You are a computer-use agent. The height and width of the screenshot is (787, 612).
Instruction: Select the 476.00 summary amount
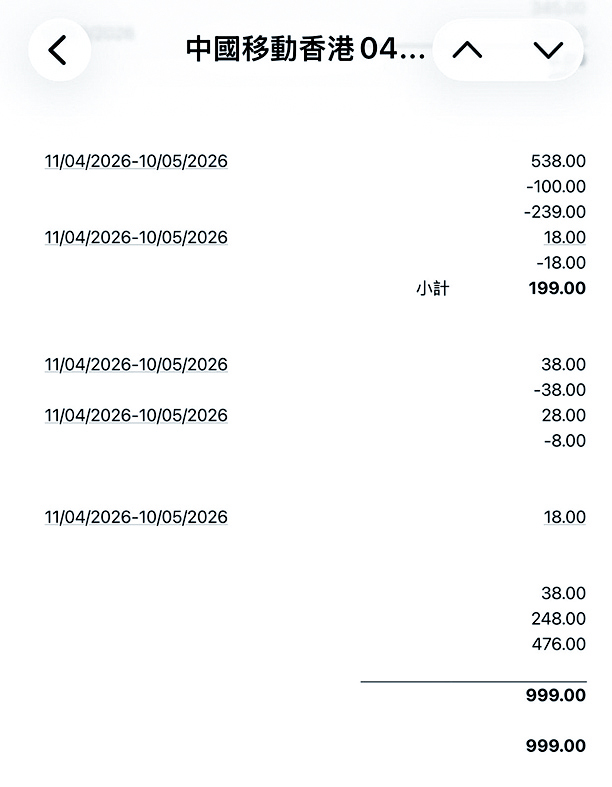[x=559, y=645]
